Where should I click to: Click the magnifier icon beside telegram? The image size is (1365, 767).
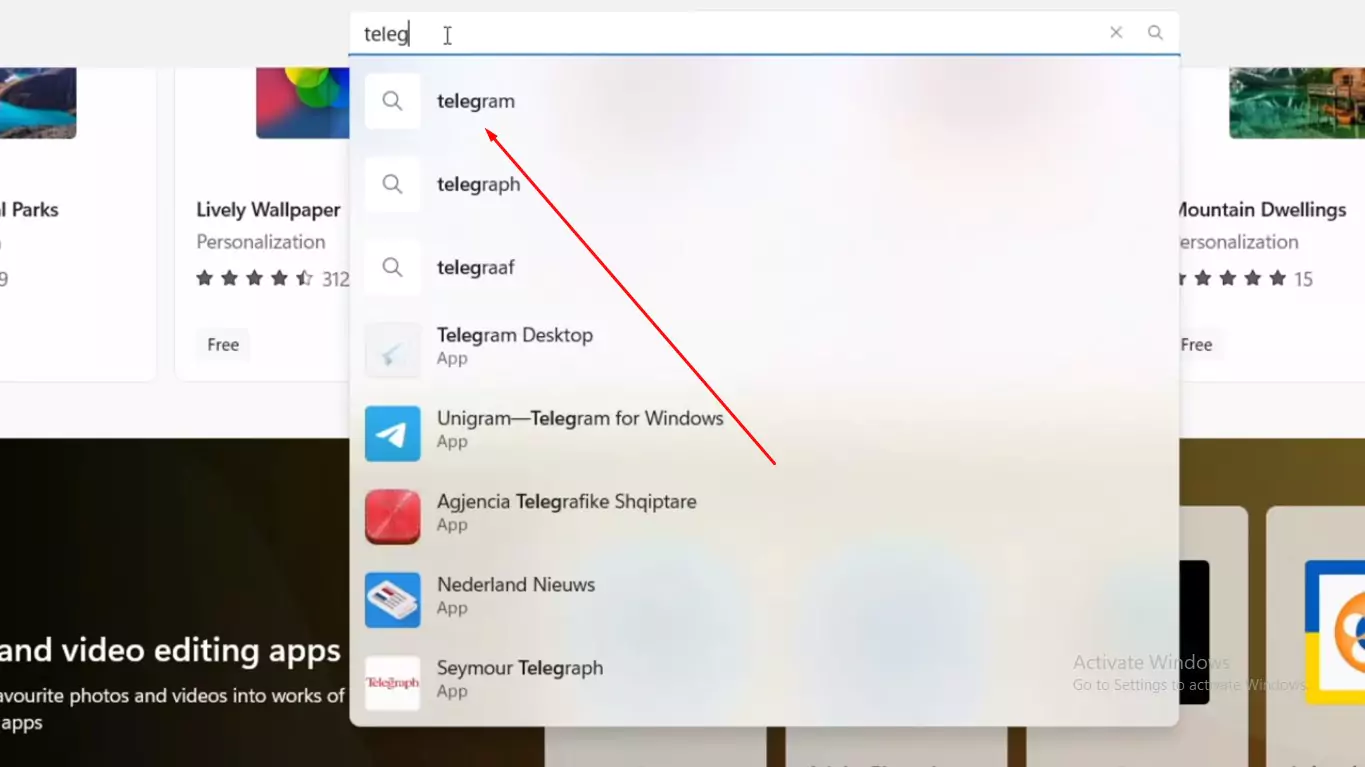pos(393,101)
